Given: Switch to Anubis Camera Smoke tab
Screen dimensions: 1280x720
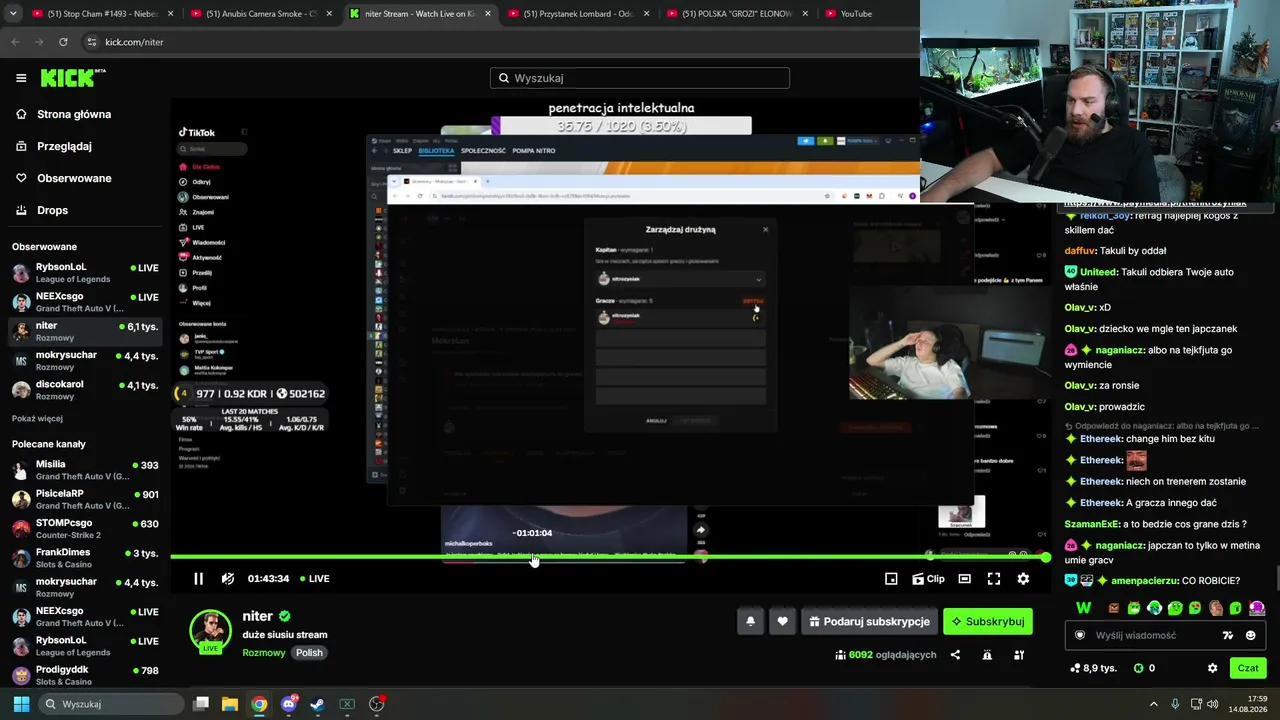Looking at the screenshot, I should [262, 14].
